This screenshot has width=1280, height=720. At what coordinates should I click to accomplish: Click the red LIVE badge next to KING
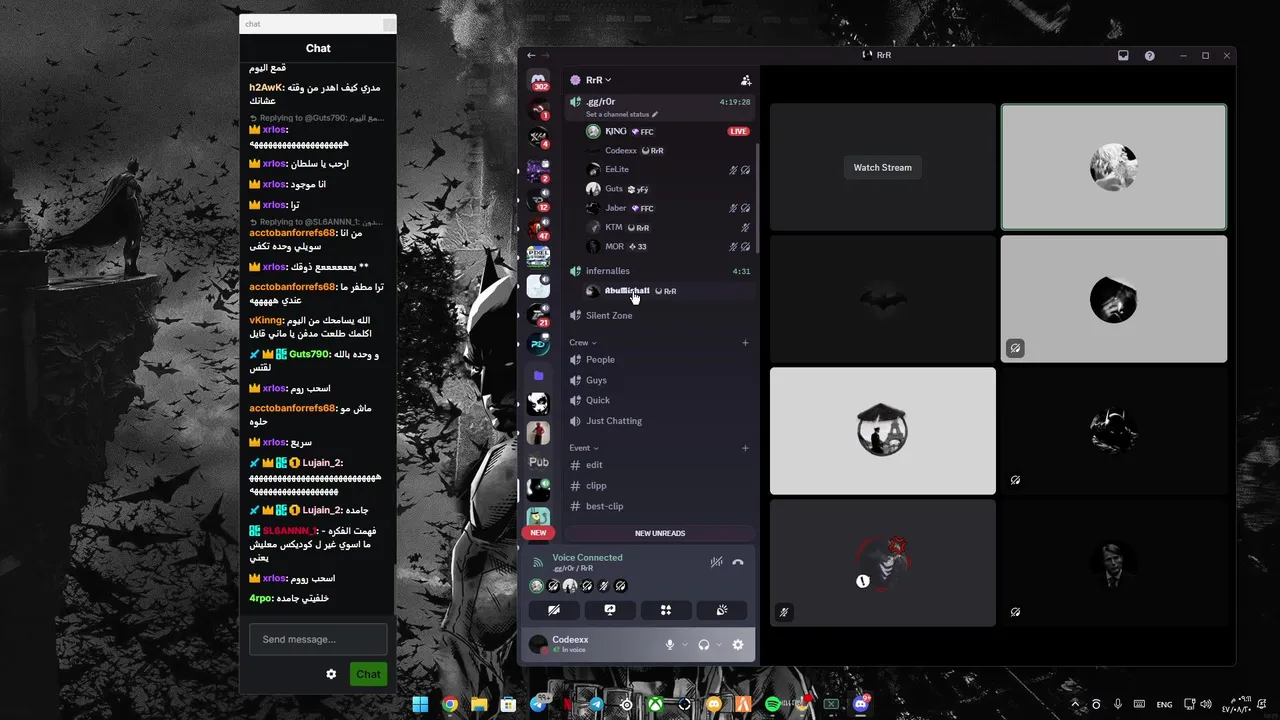[738, 131]
